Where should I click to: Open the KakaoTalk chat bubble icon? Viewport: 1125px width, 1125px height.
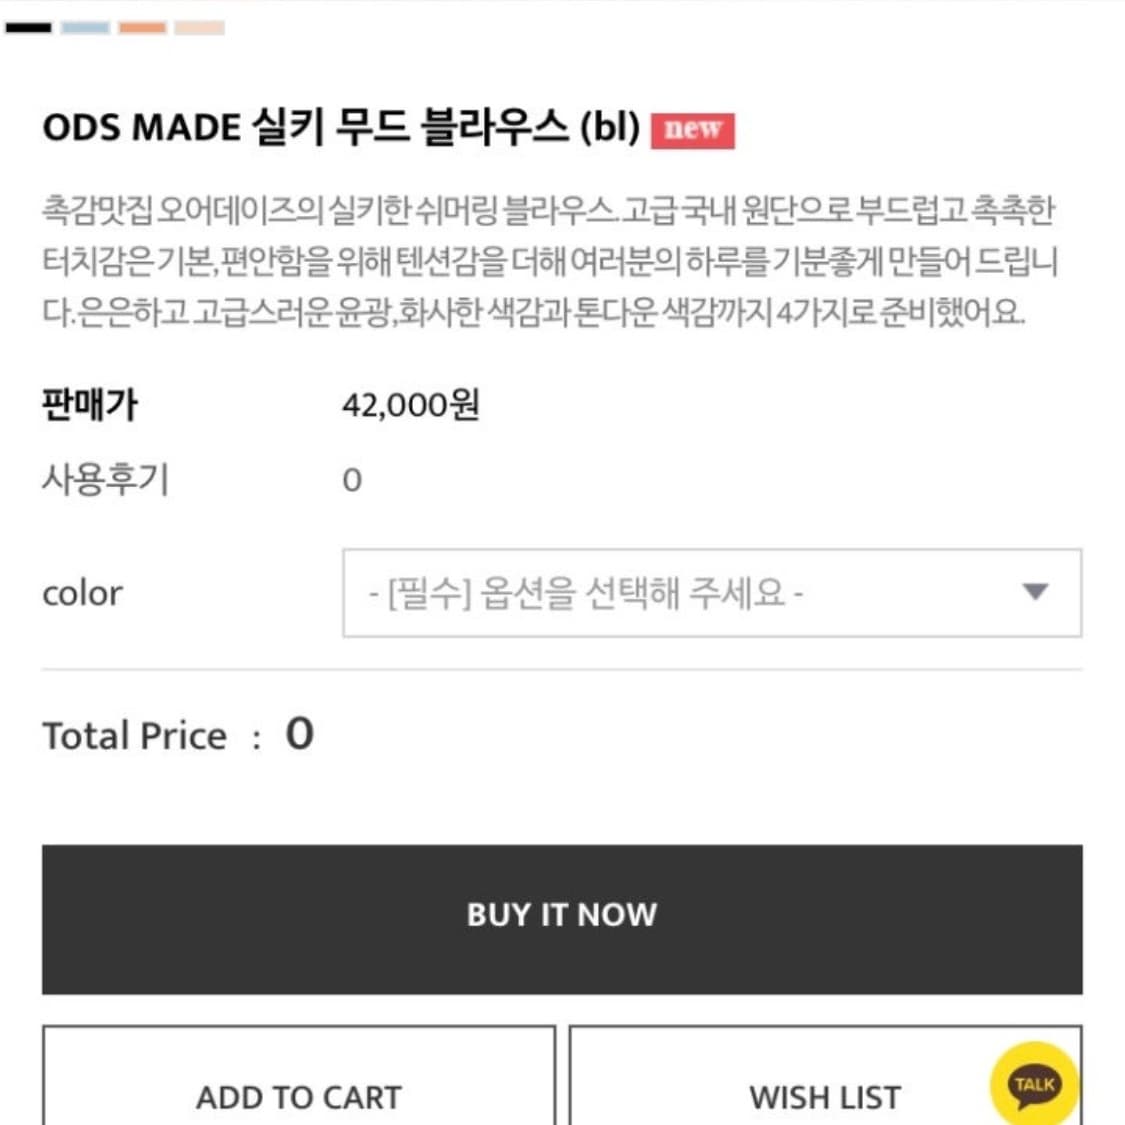[x=1034, y=1083]
